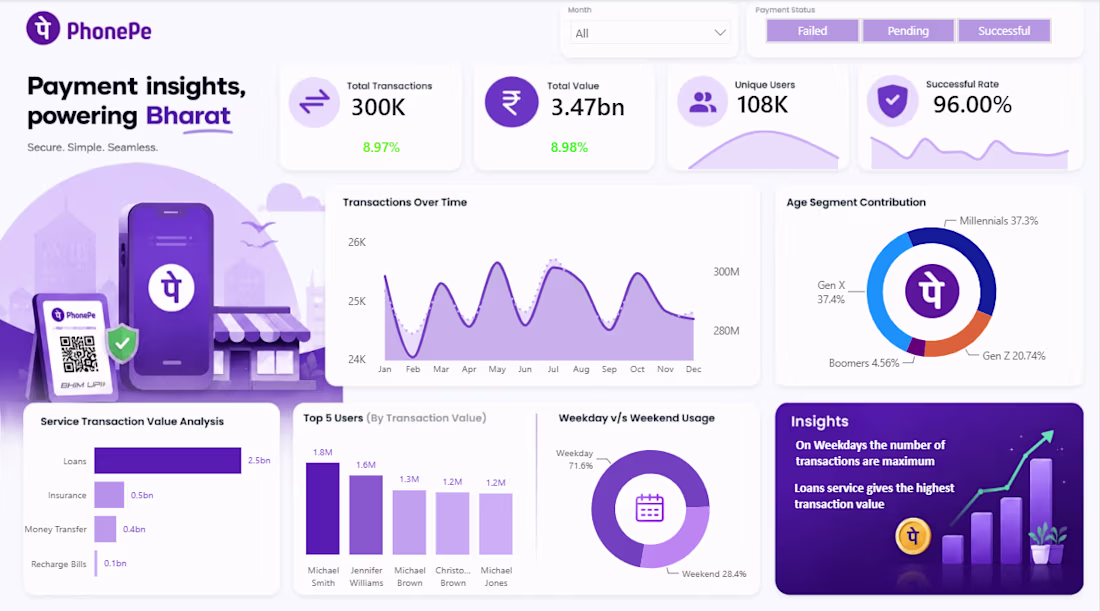1100x611 pixels.
Task: Click Michael Jones' 1.2M bar
Action: (x=496, y=524)
